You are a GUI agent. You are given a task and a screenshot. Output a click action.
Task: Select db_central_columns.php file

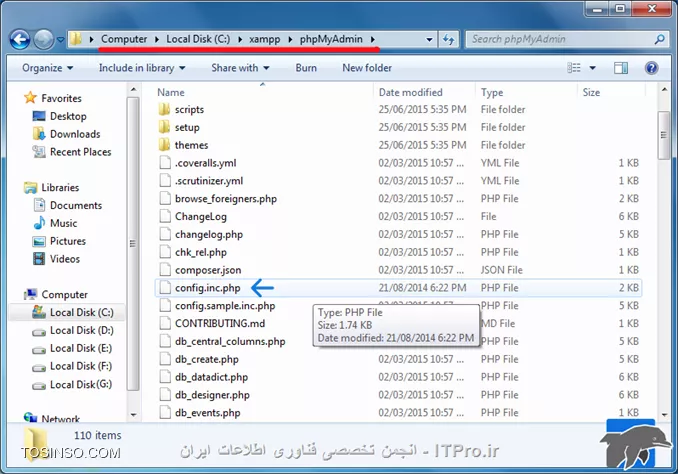click(230, 341)
